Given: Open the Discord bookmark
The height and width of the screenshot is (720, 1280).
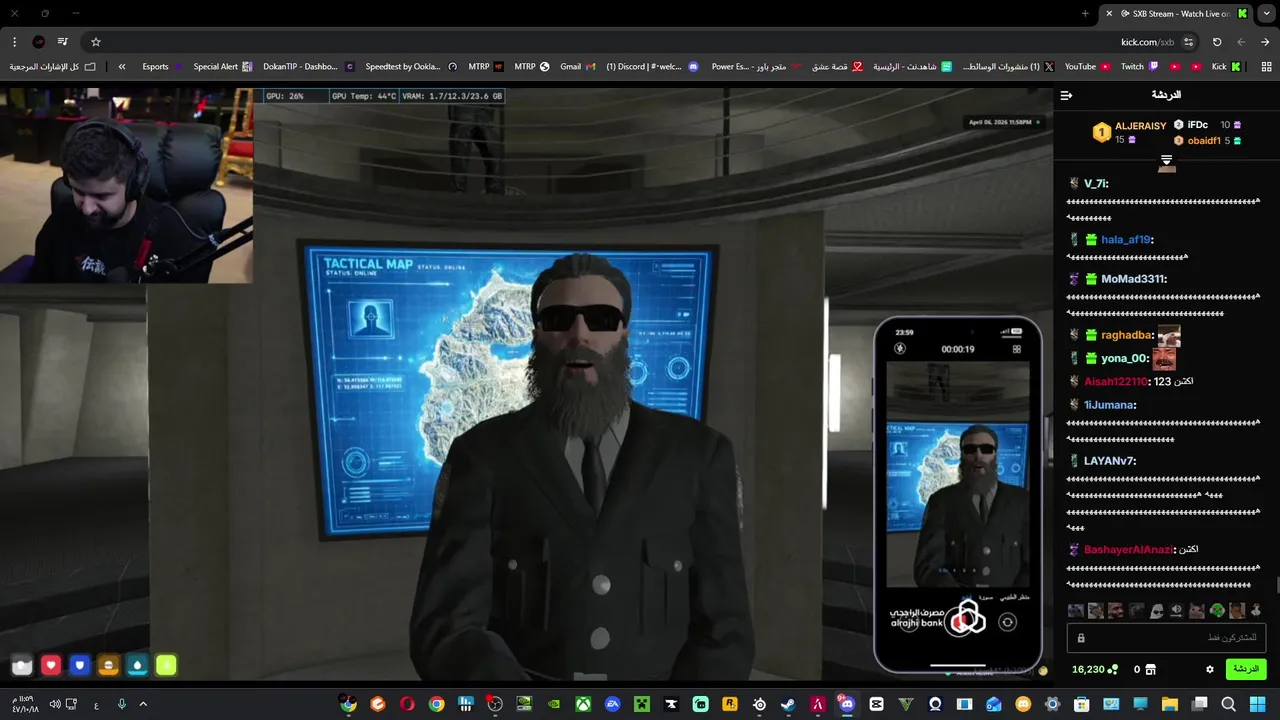Looking at the screenshot, I should click(x=652, y=67).
